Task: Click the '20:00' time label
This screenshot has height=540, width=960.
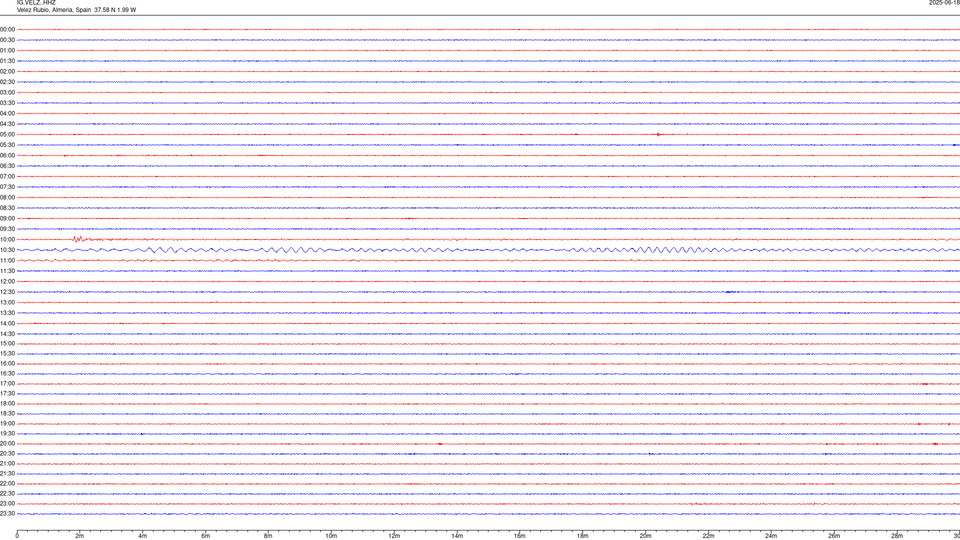Action: [x=7, y=444]
